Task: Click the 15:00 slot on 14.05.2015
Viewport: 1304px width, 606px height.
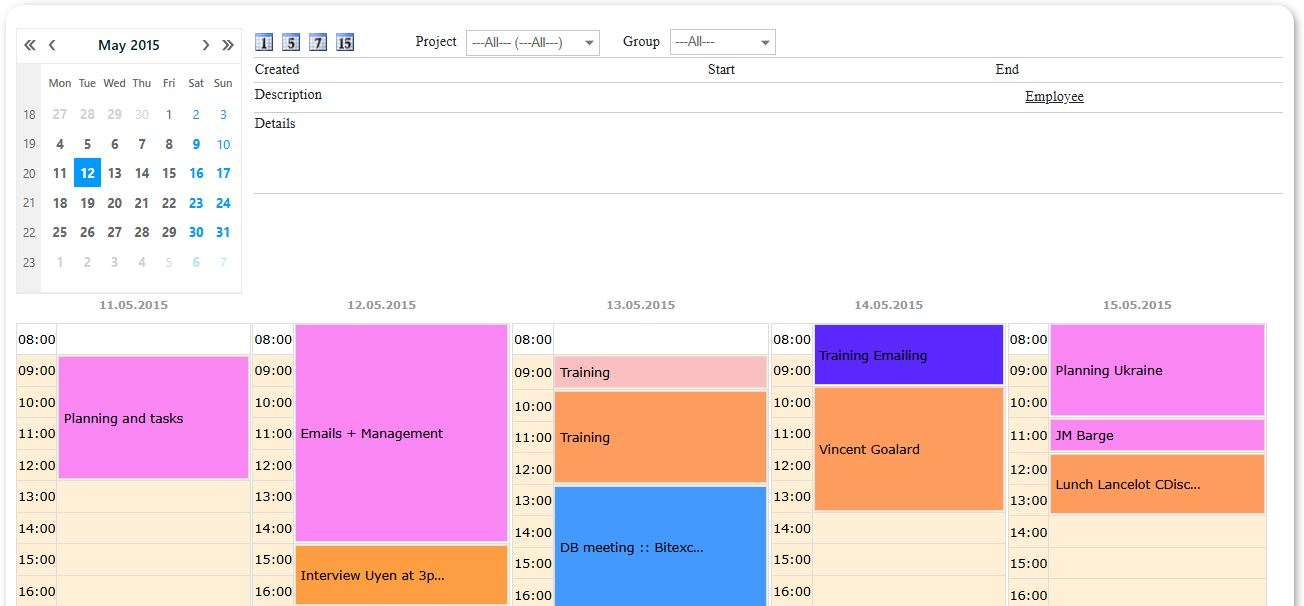Action: pyautogui.click(x=909, y=559)
